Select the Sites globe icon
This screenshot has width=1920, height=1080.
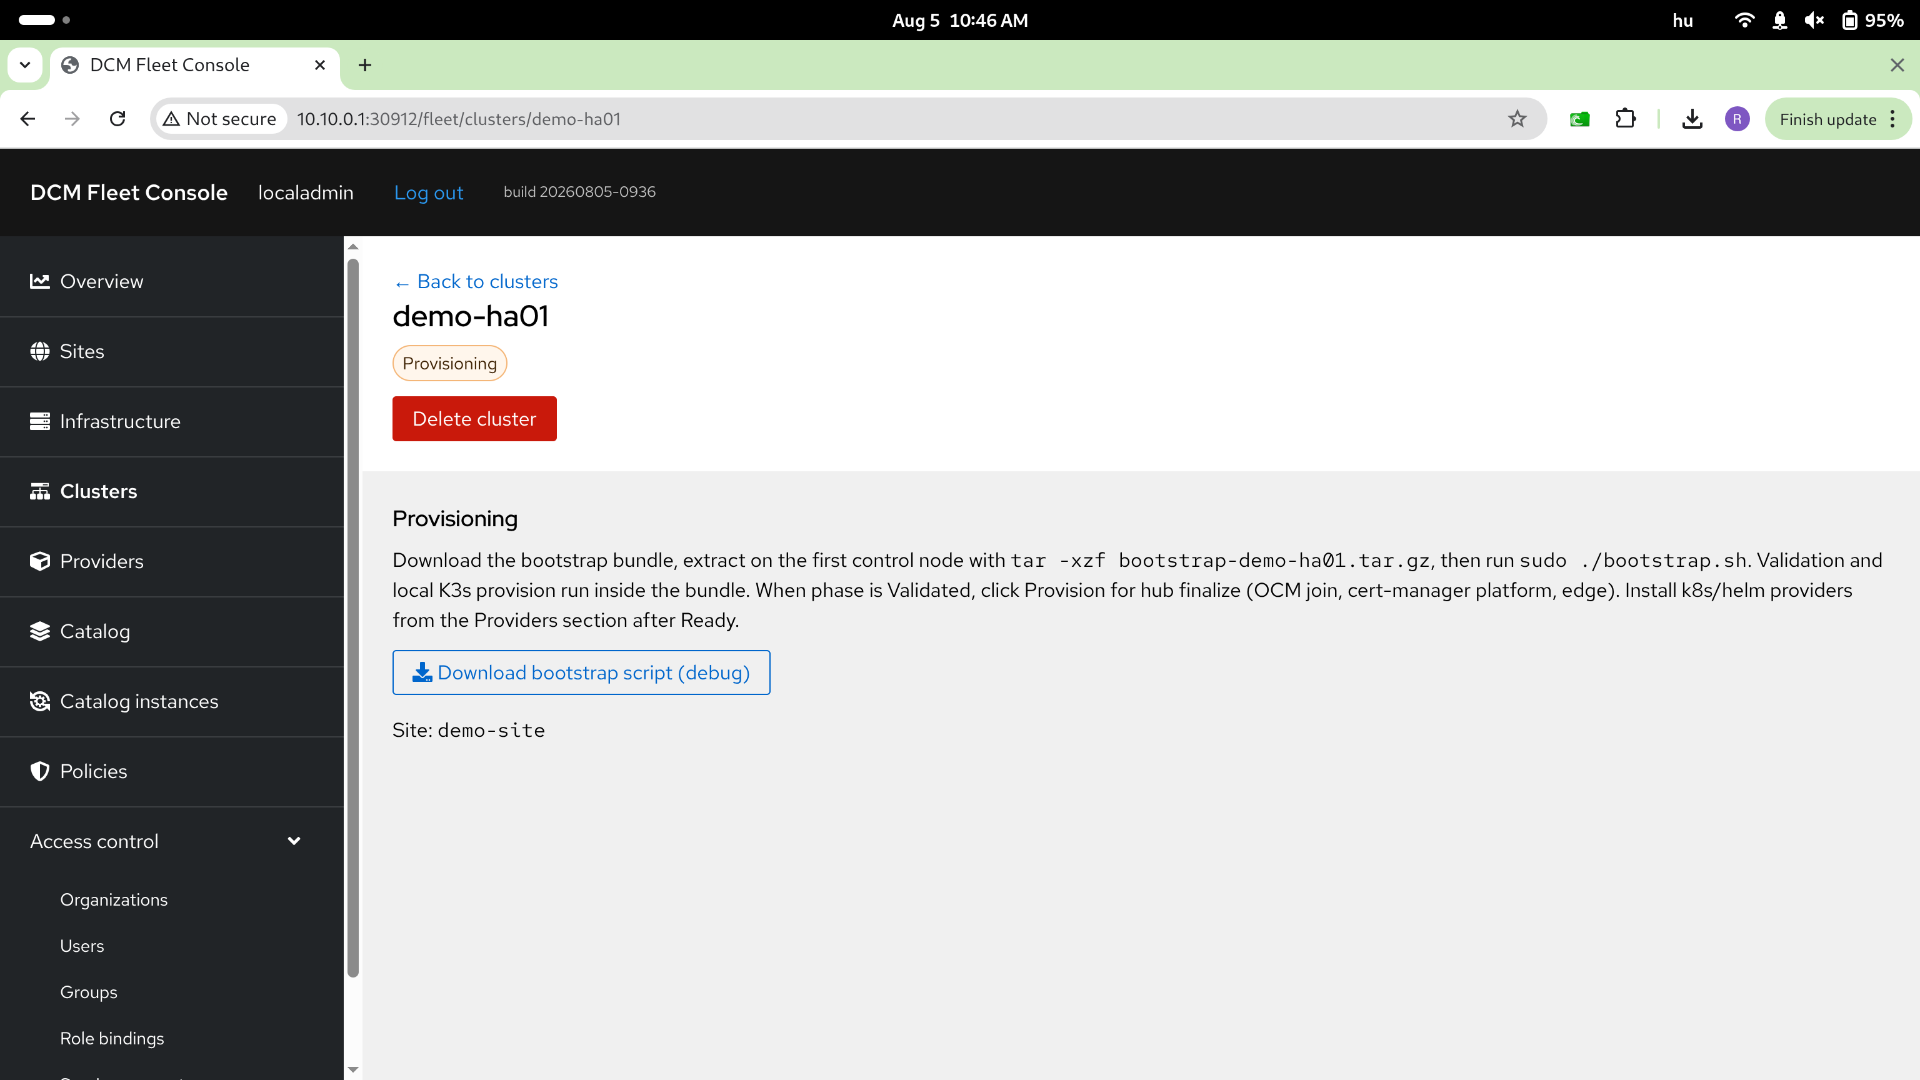(40, 351)
